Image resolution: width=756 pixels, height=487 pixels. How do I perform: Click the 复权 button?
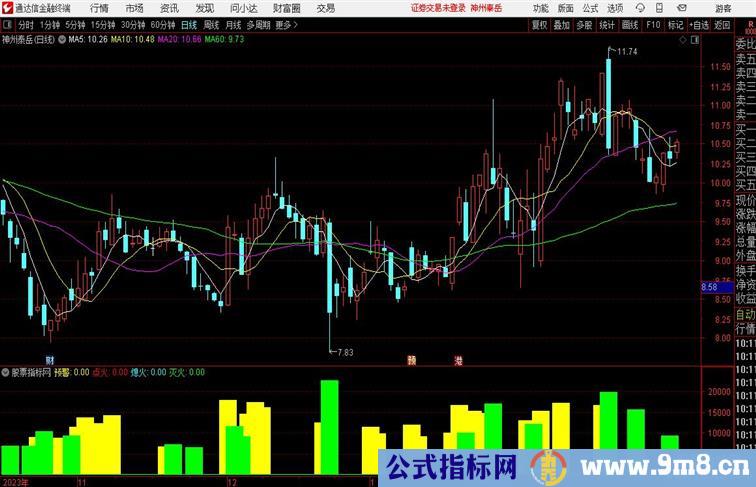540,25
